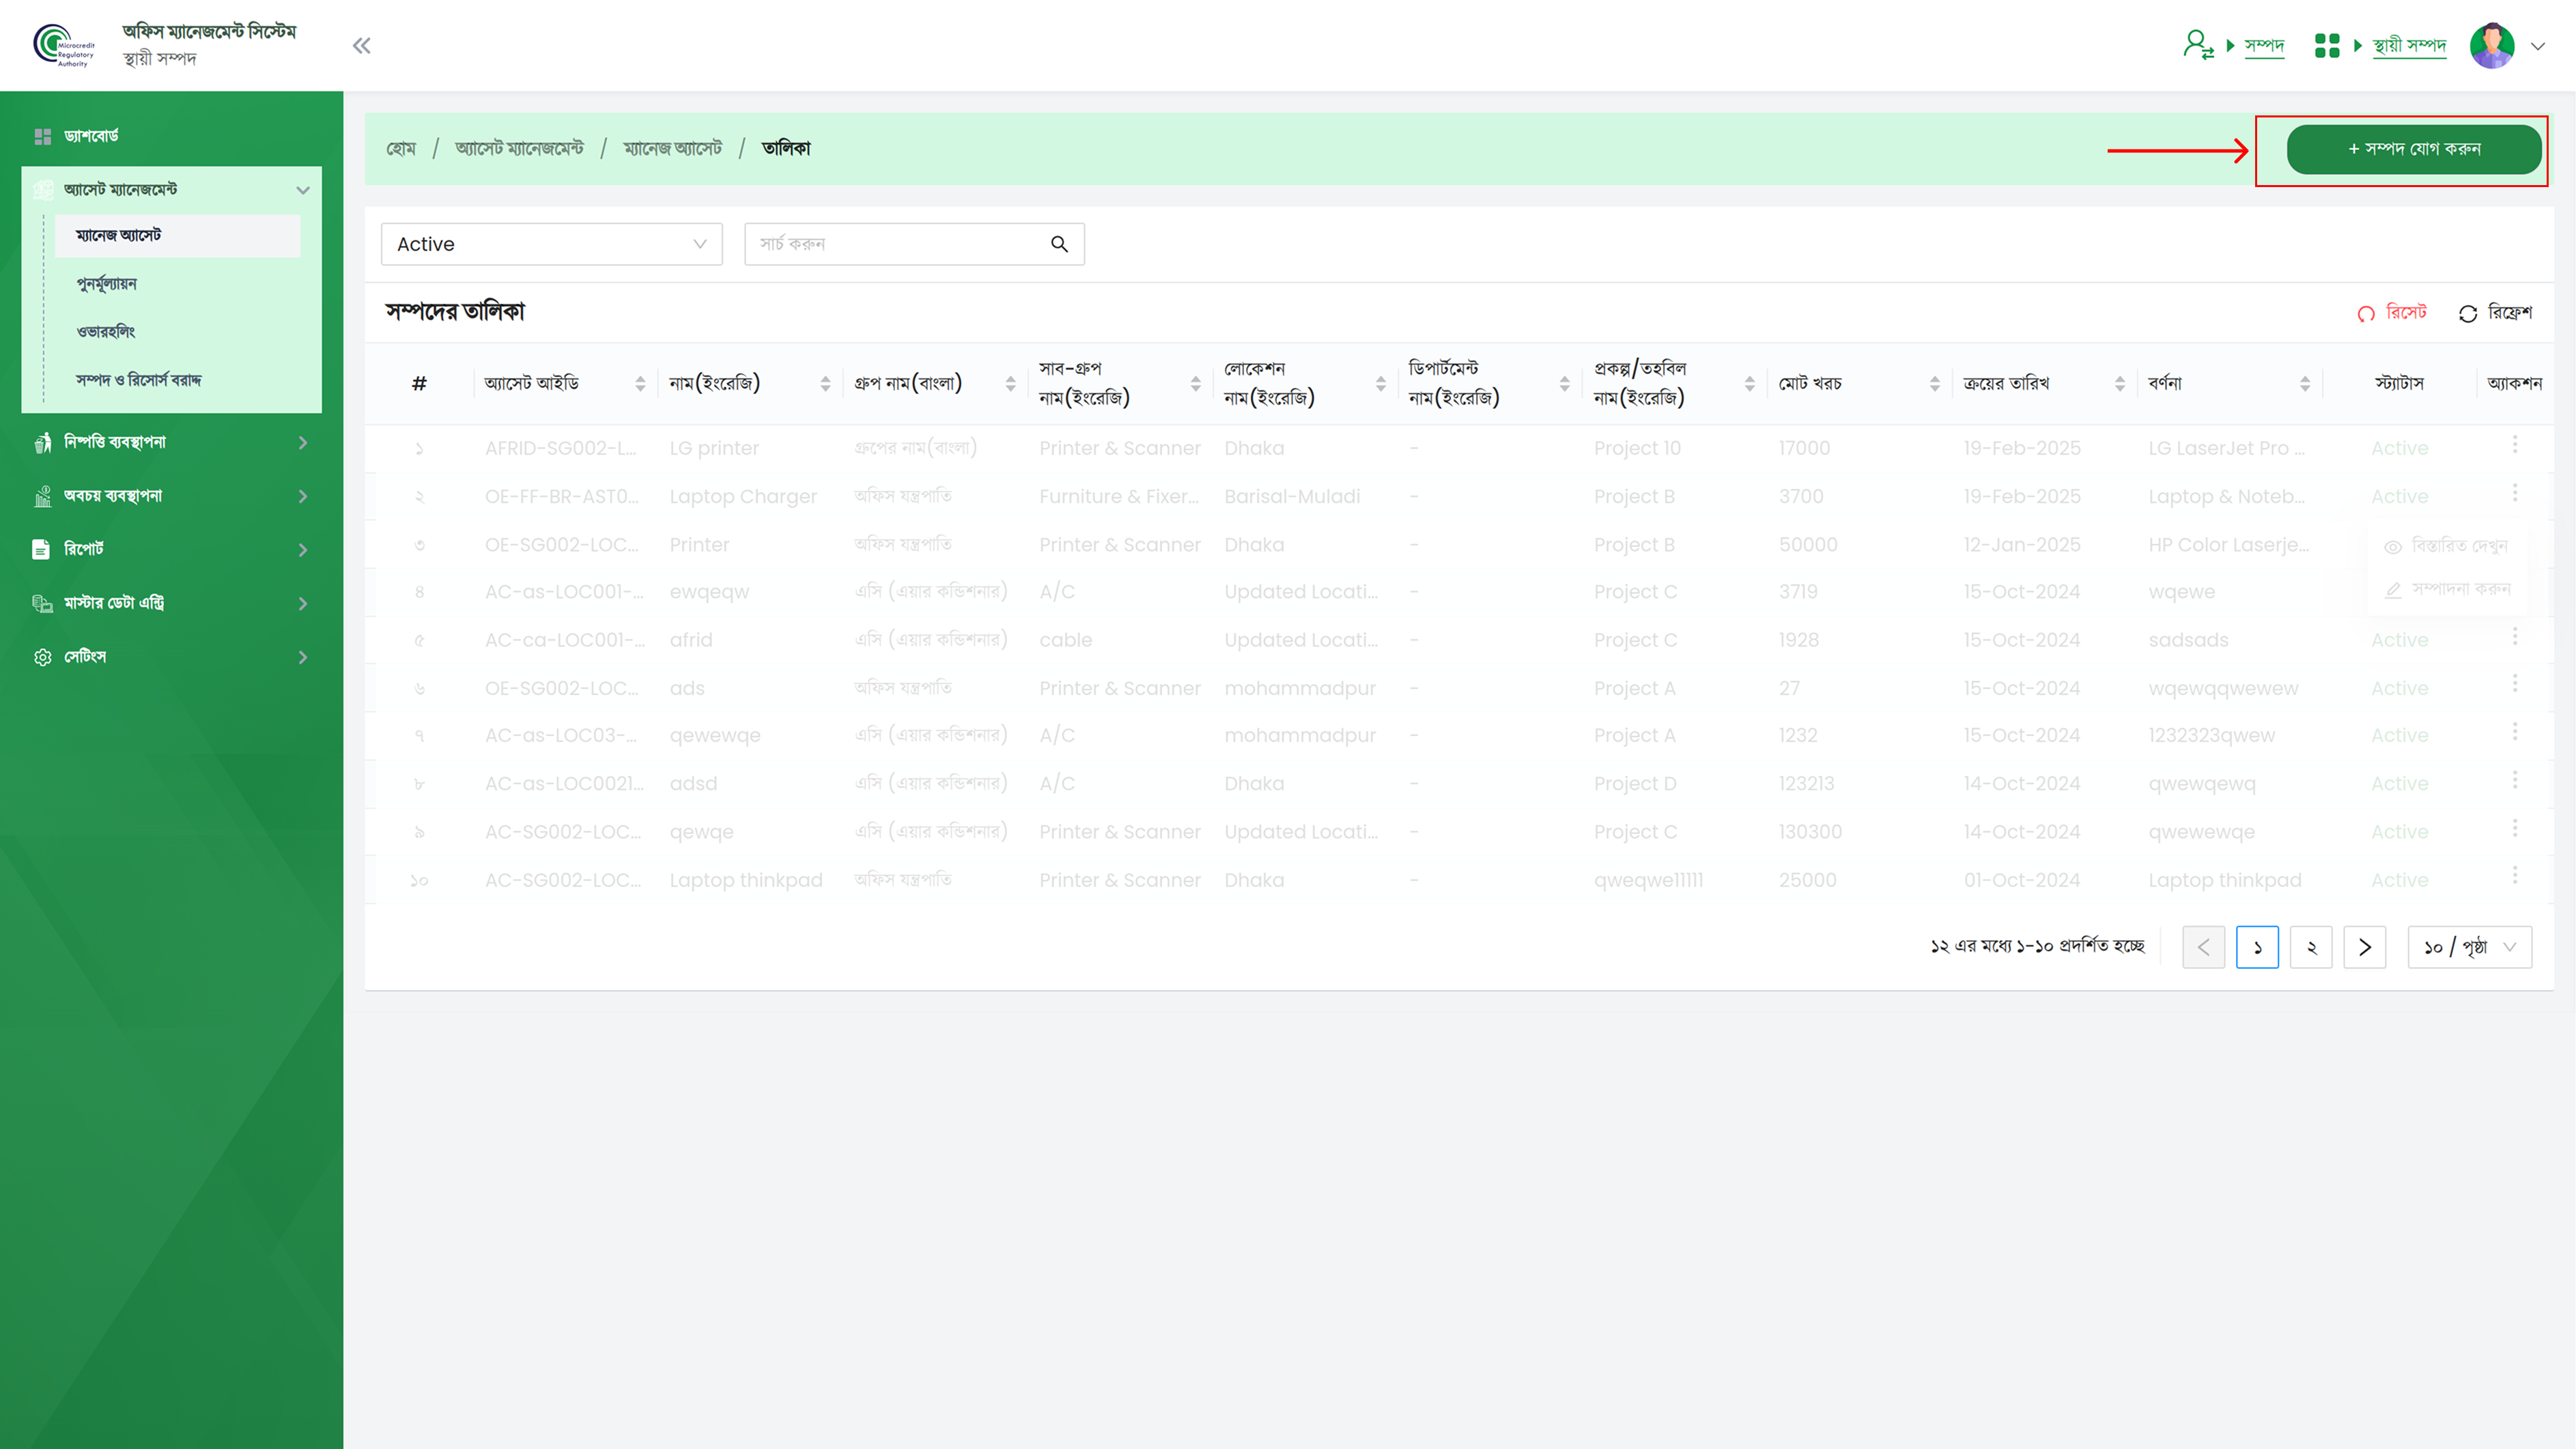
Task: Open action menu for afrid row
Action: point(2514,636)
